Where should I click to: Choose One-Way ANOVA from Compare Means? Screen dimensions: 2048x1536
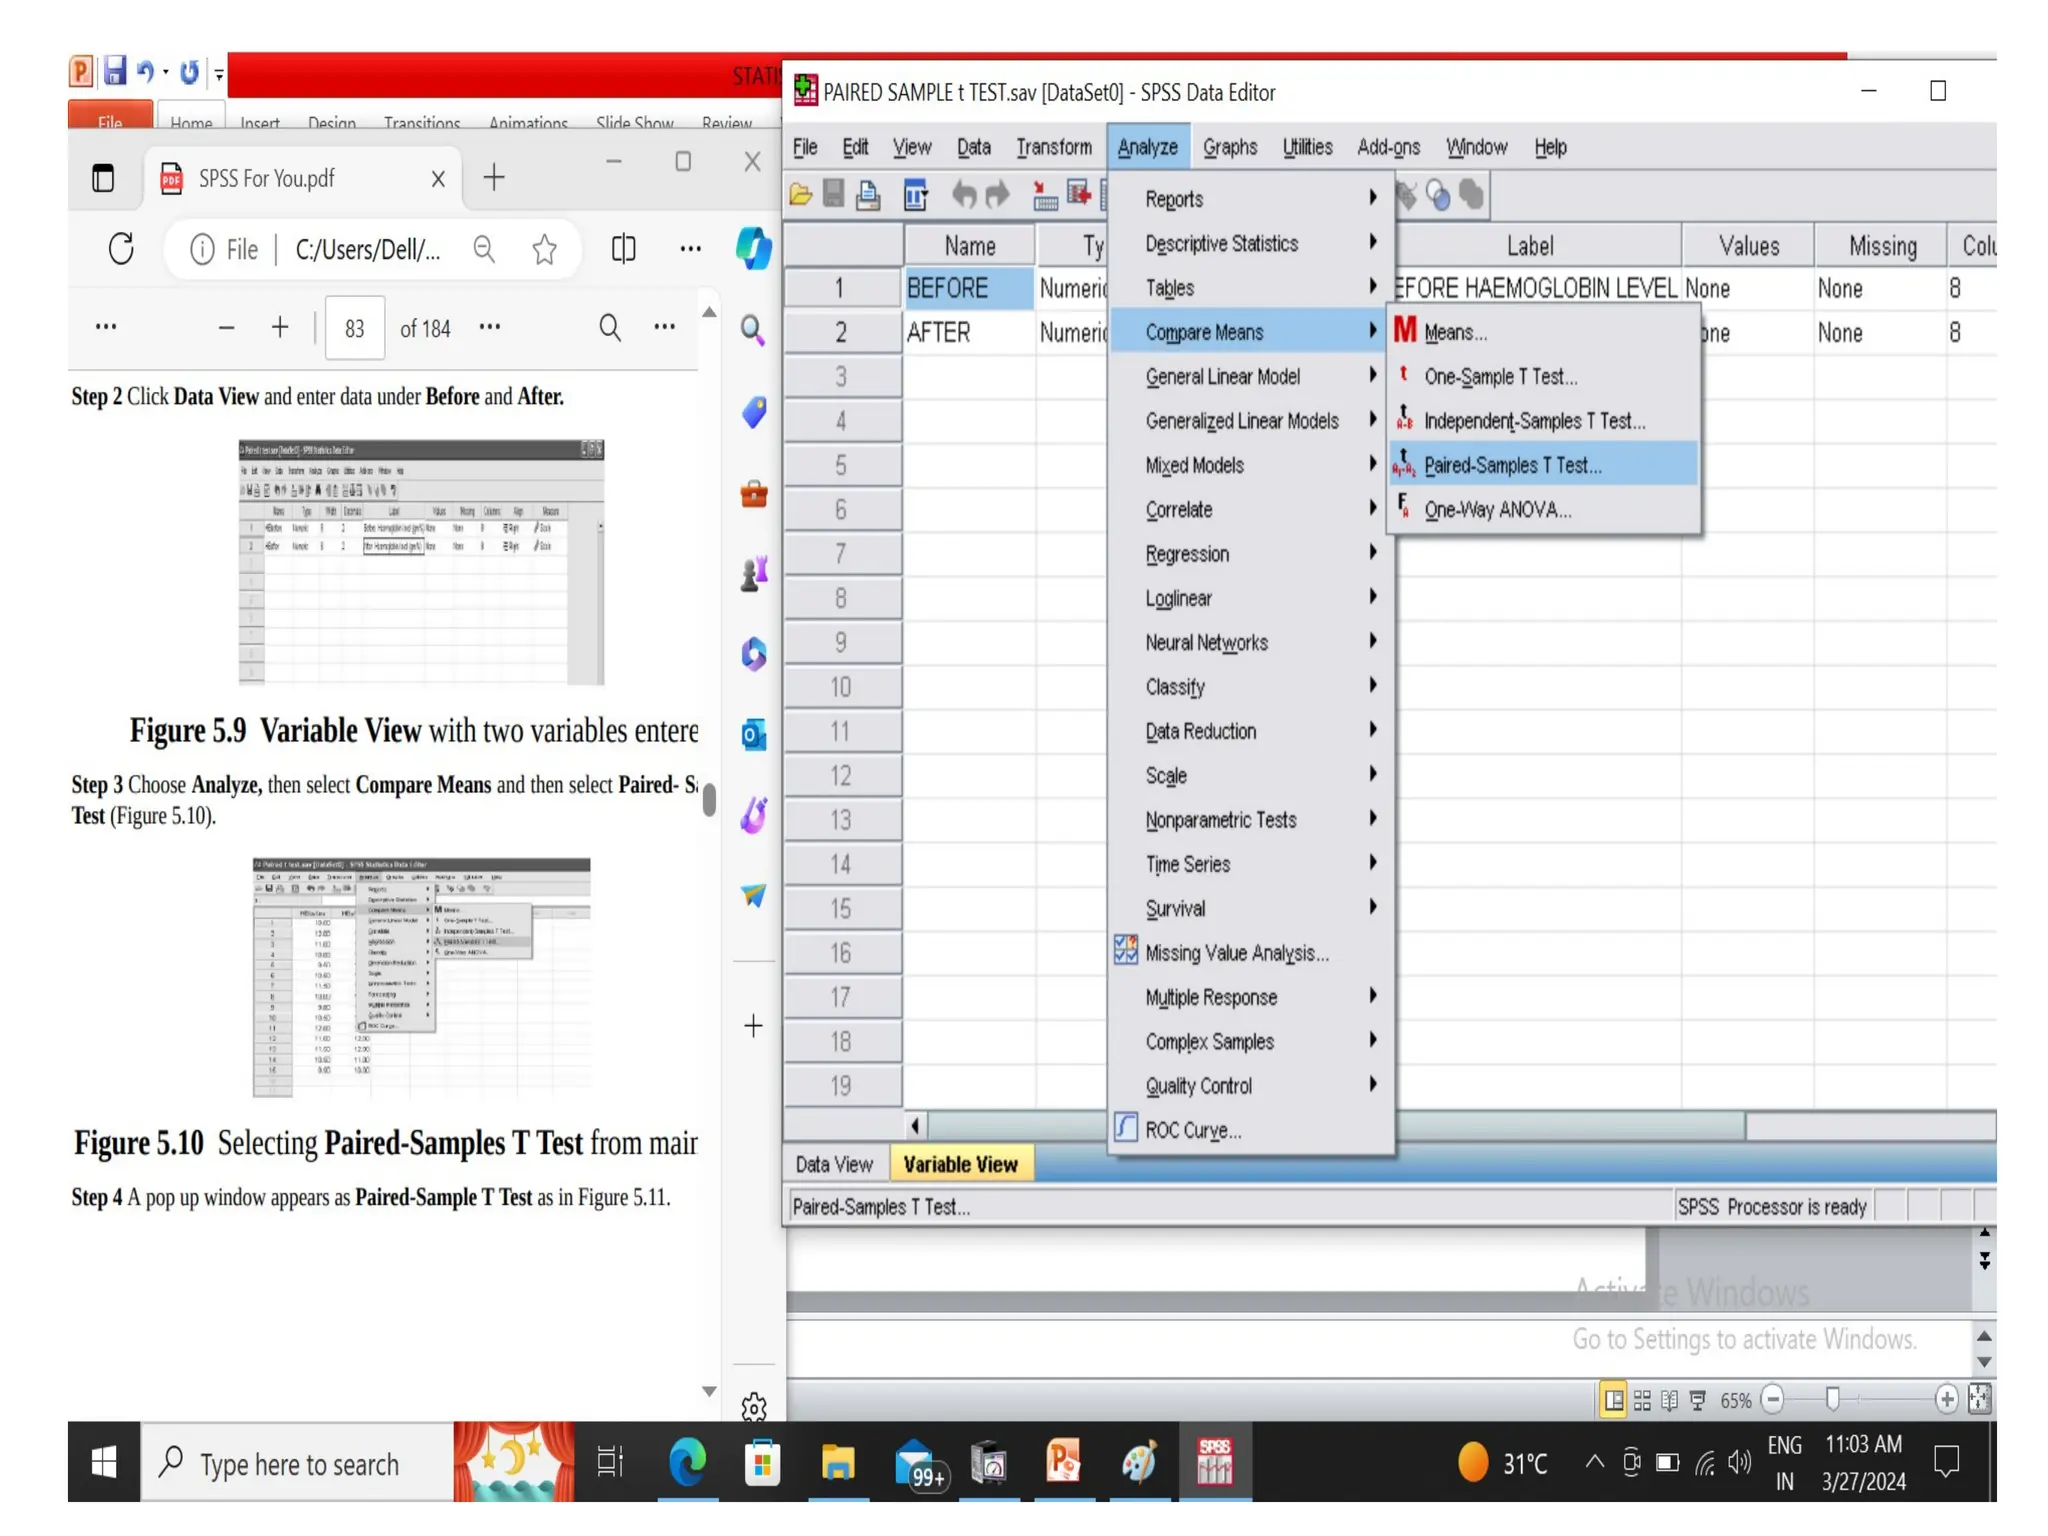point(1496,510)
